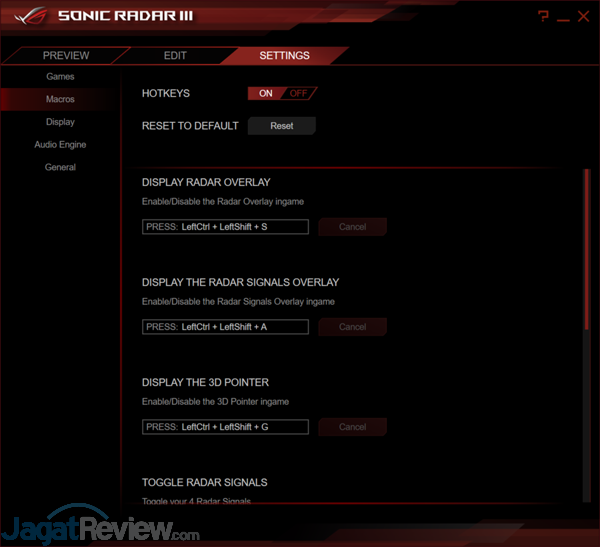Open the General settings section

click(60, 167)
